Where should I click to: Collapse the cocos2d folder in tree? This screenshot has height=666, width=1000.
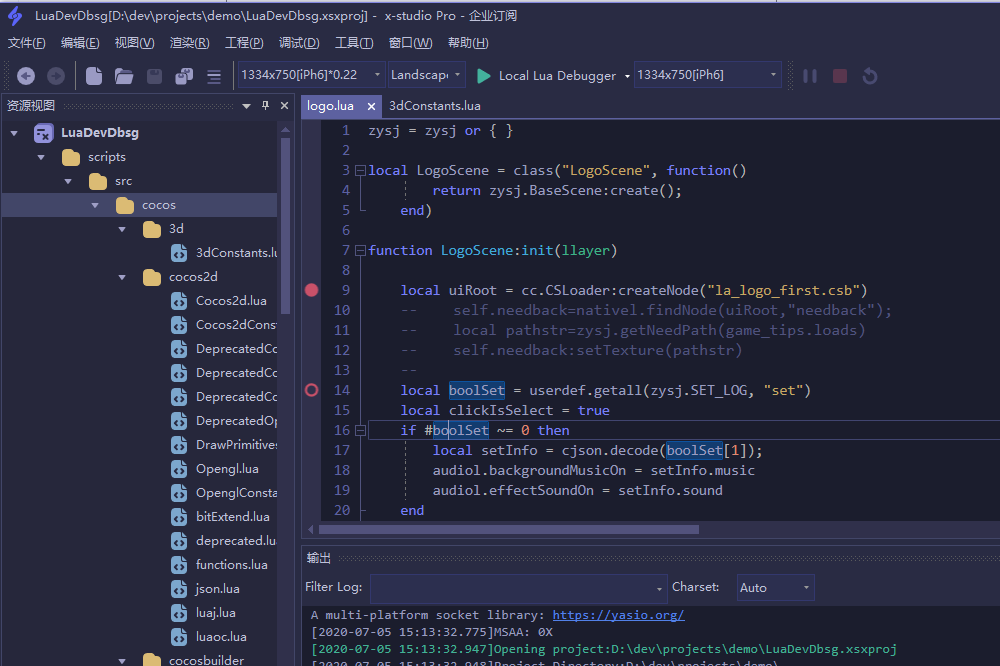tap(123, 277)
